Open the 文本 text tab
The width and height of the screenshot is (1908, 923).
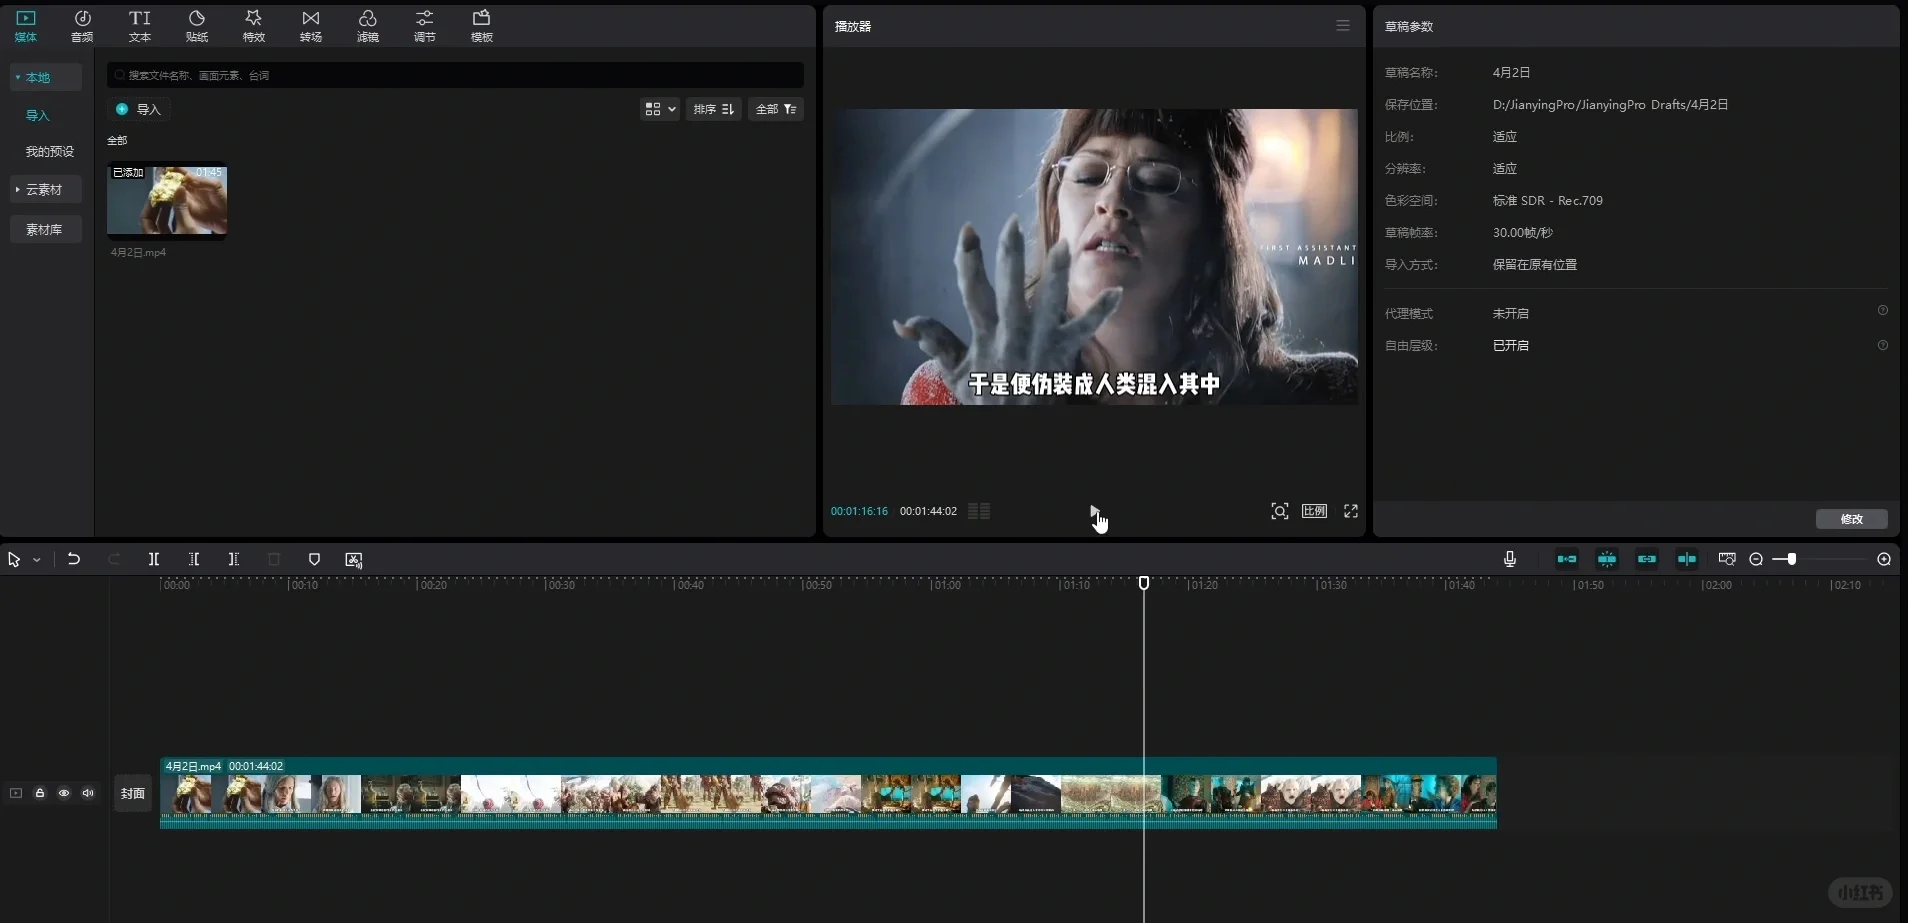pyautogui.click(x=140, y=26)
